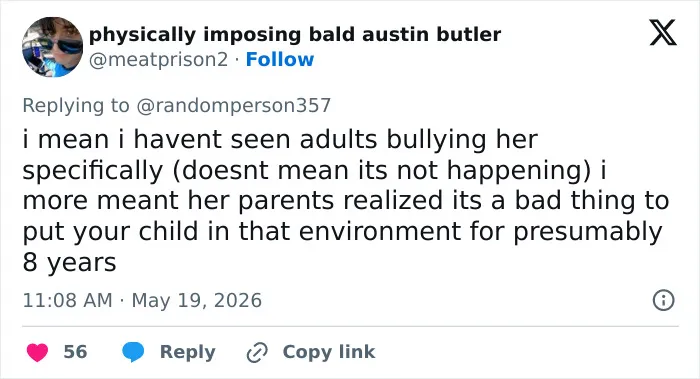Click the Reply button text
700x379 pixels.
tap(188, 352)
